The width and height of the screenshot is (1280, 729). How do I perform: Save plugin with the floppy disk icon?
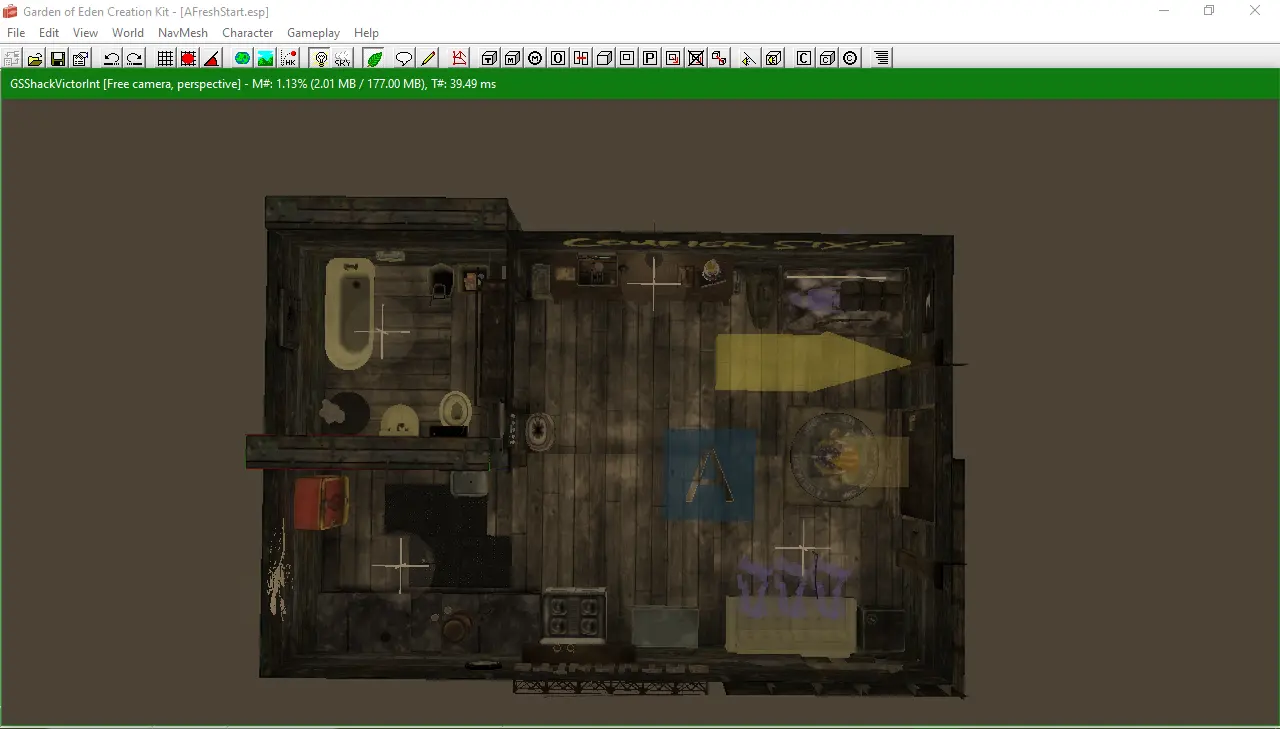[x=58, y=58]
